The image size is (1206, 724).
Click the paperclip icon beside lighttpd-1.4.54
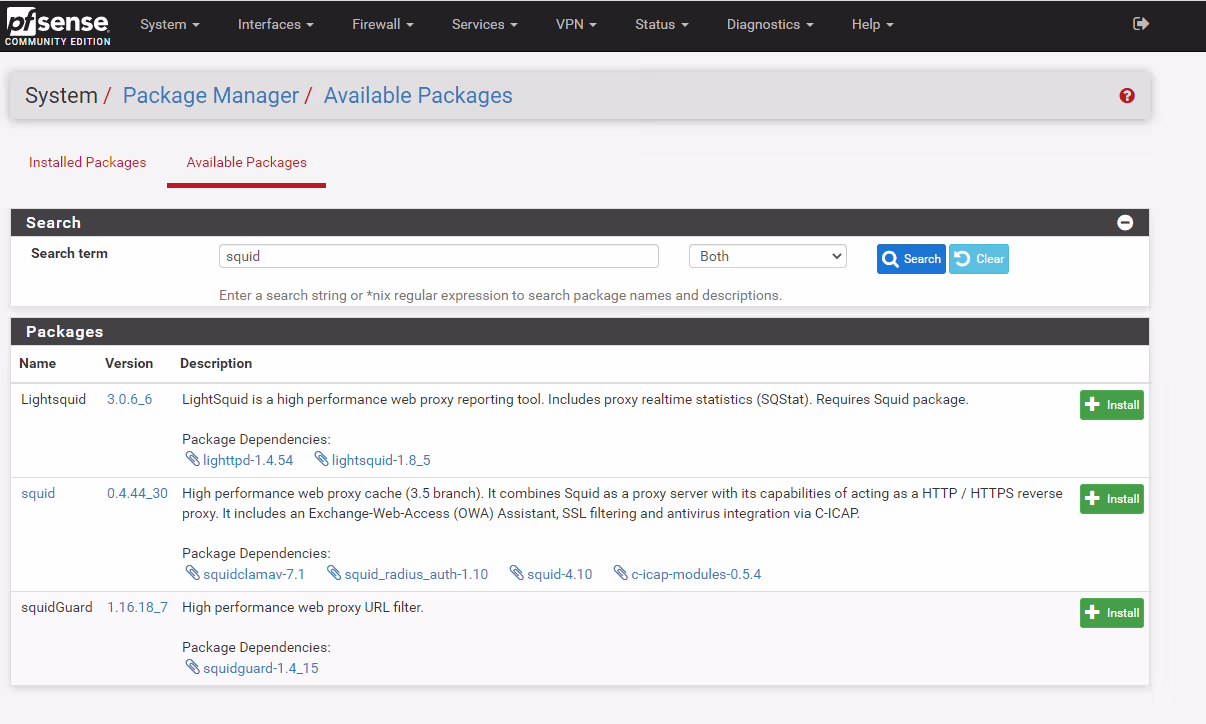(x=192, y=459)
